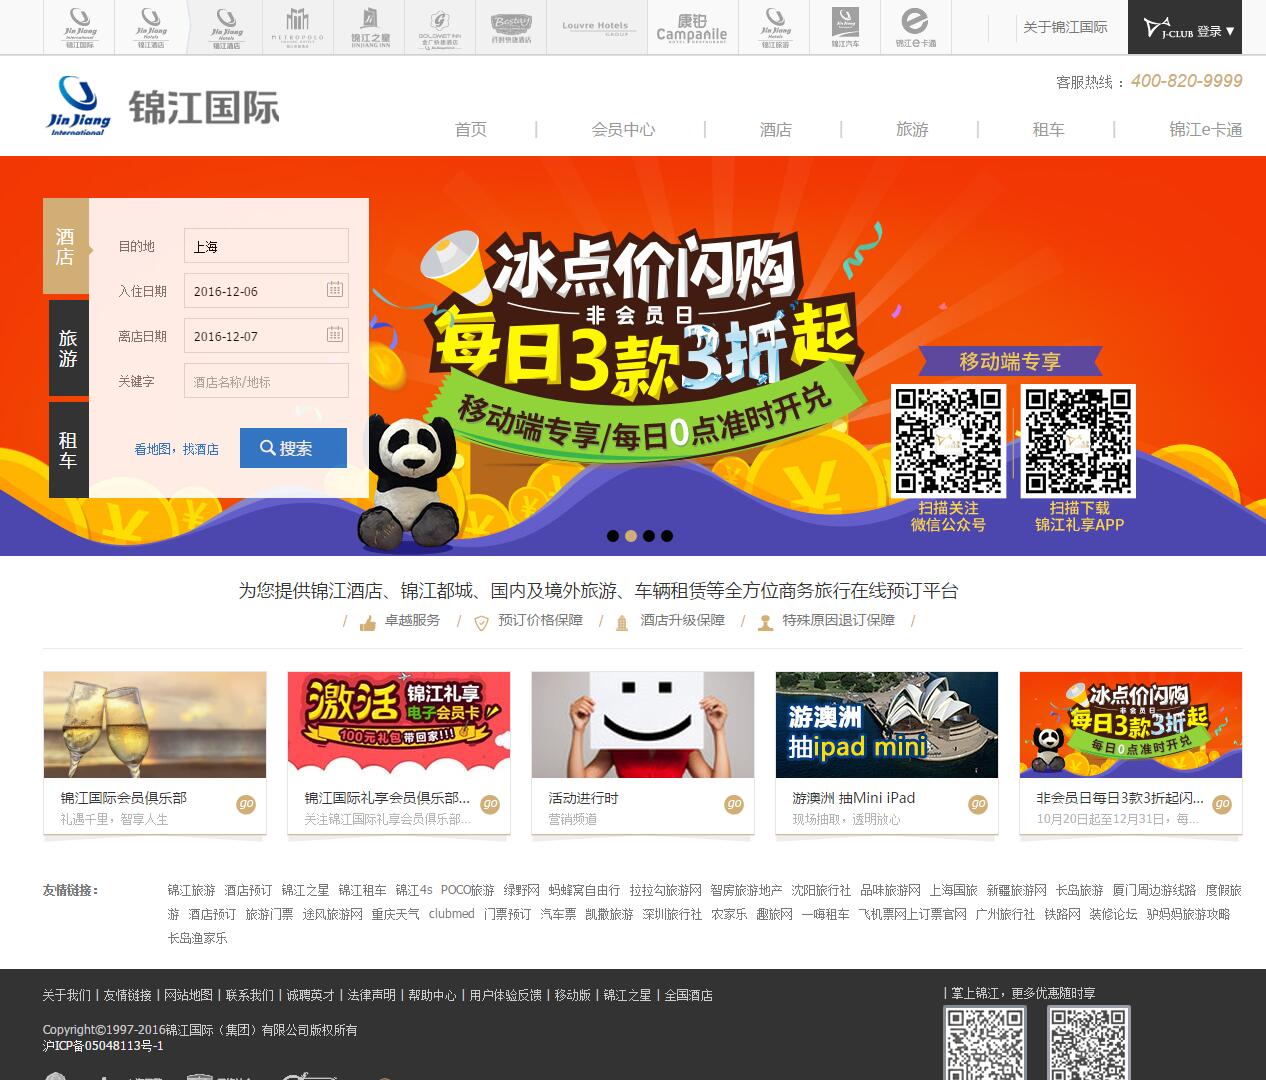Click go icon on 锦江国际会员俱乐部 card
Image resolution: width=1266 pixels, height=1080 pixels.
[246, 804]
